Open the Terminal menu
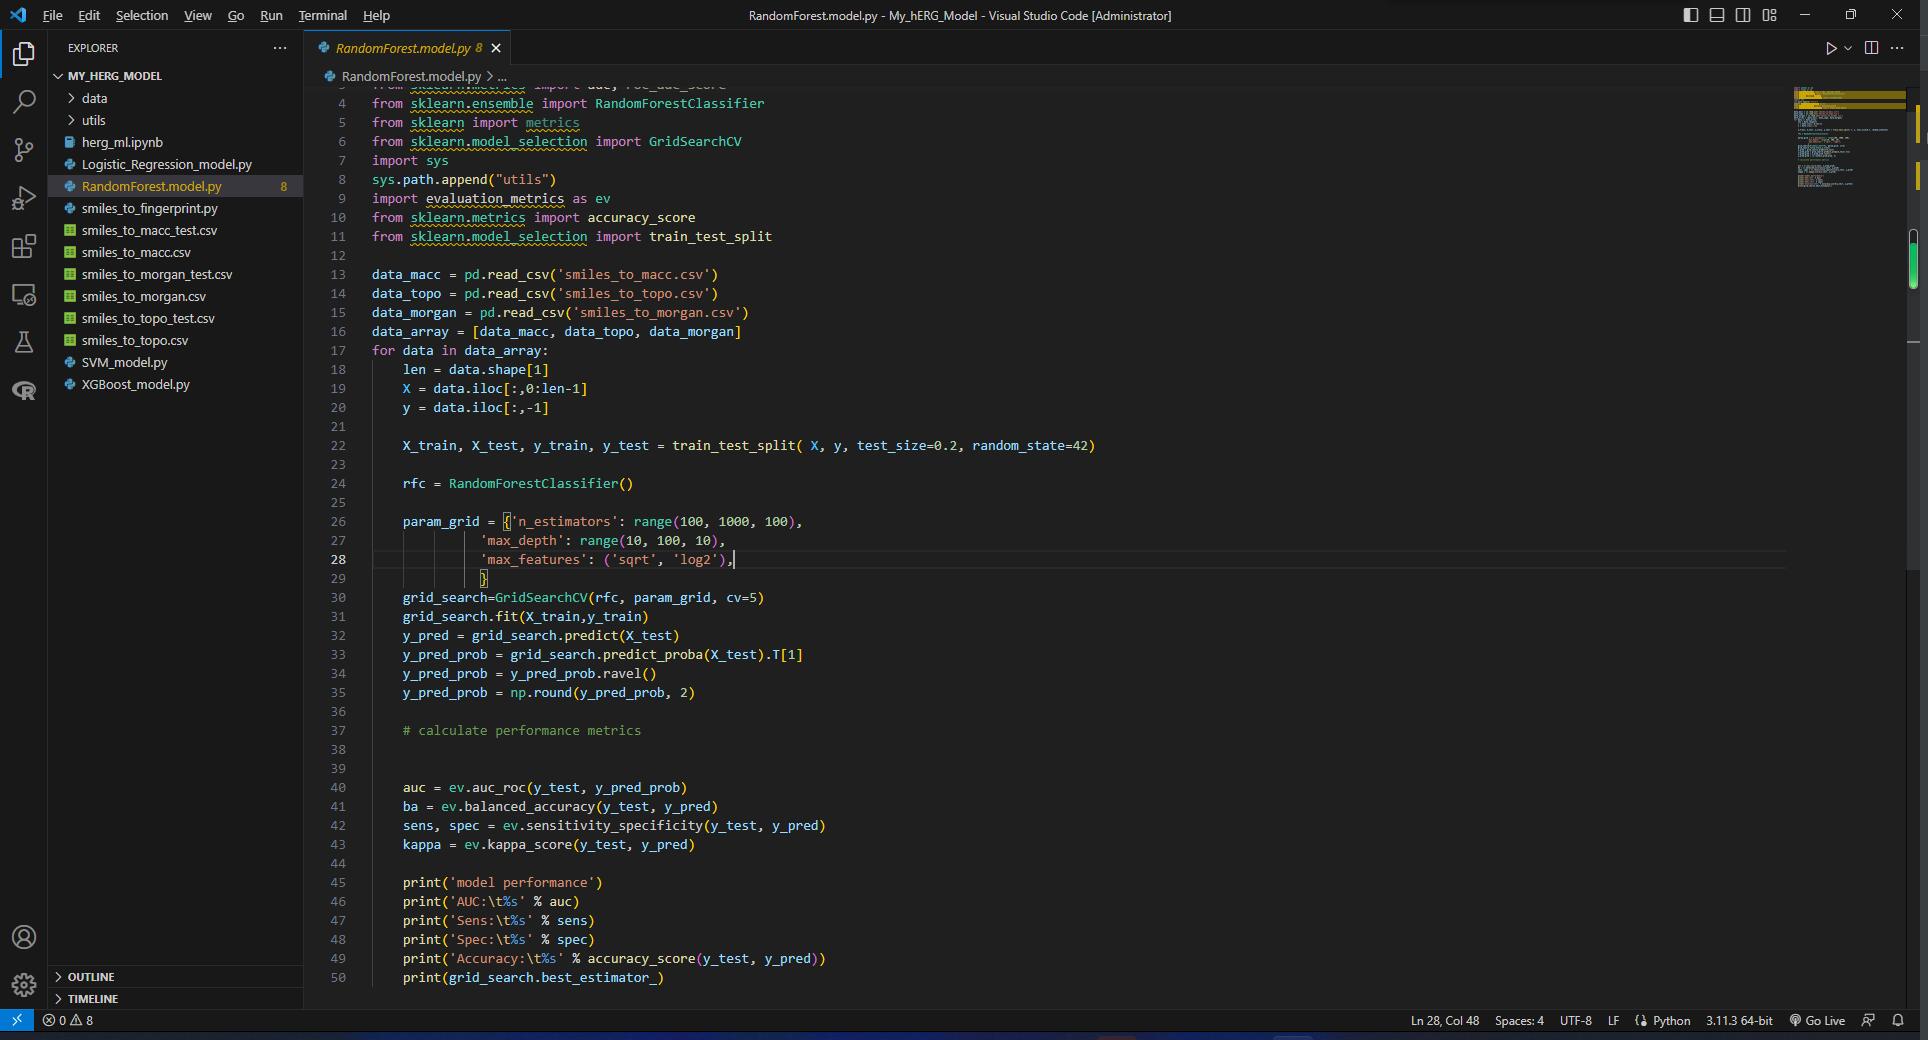Screen dimensions: 1928x1040 [x=323, y=15]
